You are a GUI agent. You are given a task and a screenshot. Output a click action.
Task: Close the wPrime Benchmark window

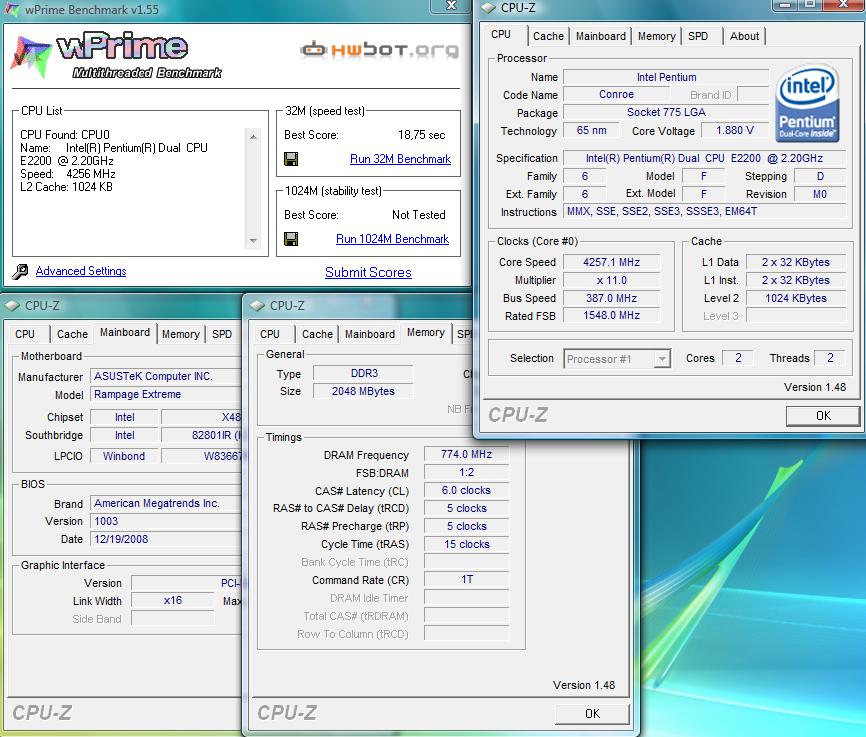(451, 6)
